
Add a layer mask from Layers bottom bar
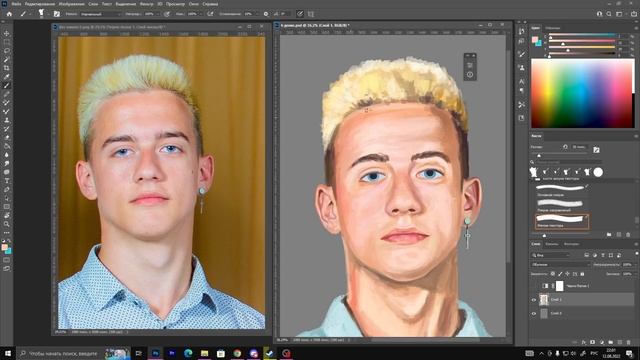[x=593, y=342]
